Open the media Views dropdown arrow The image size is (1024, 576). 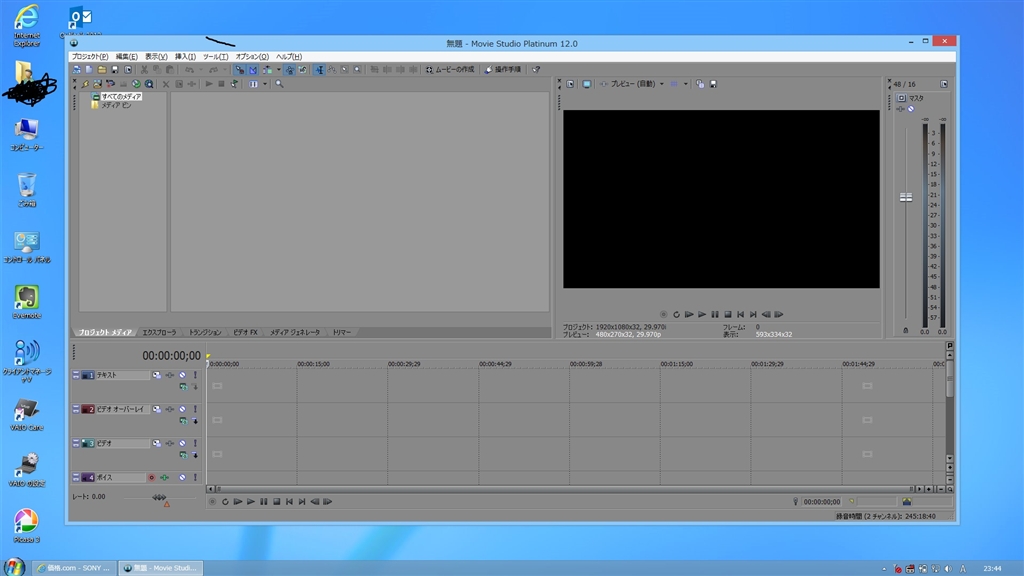click(264, 84)
